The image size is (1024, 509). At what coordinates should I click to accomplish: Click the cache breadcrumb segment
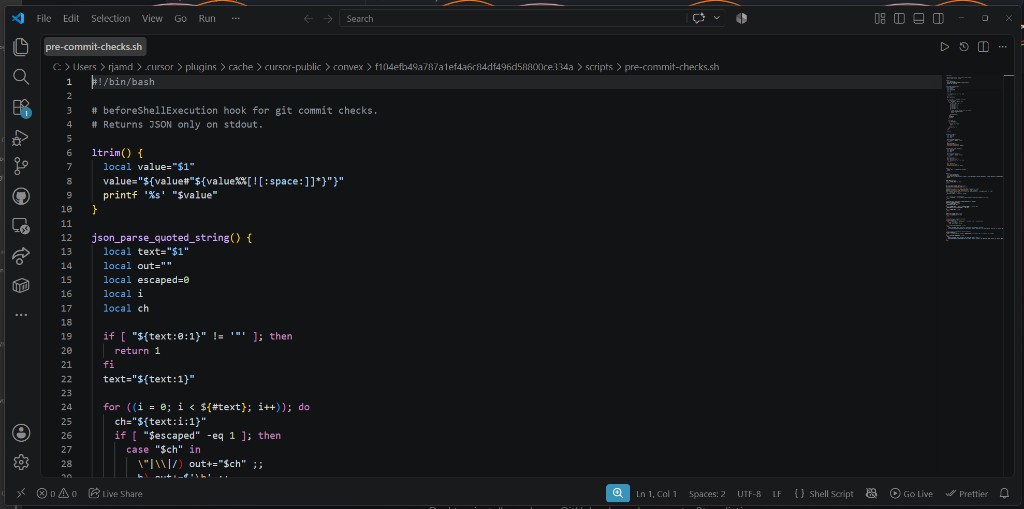point(240,67)
